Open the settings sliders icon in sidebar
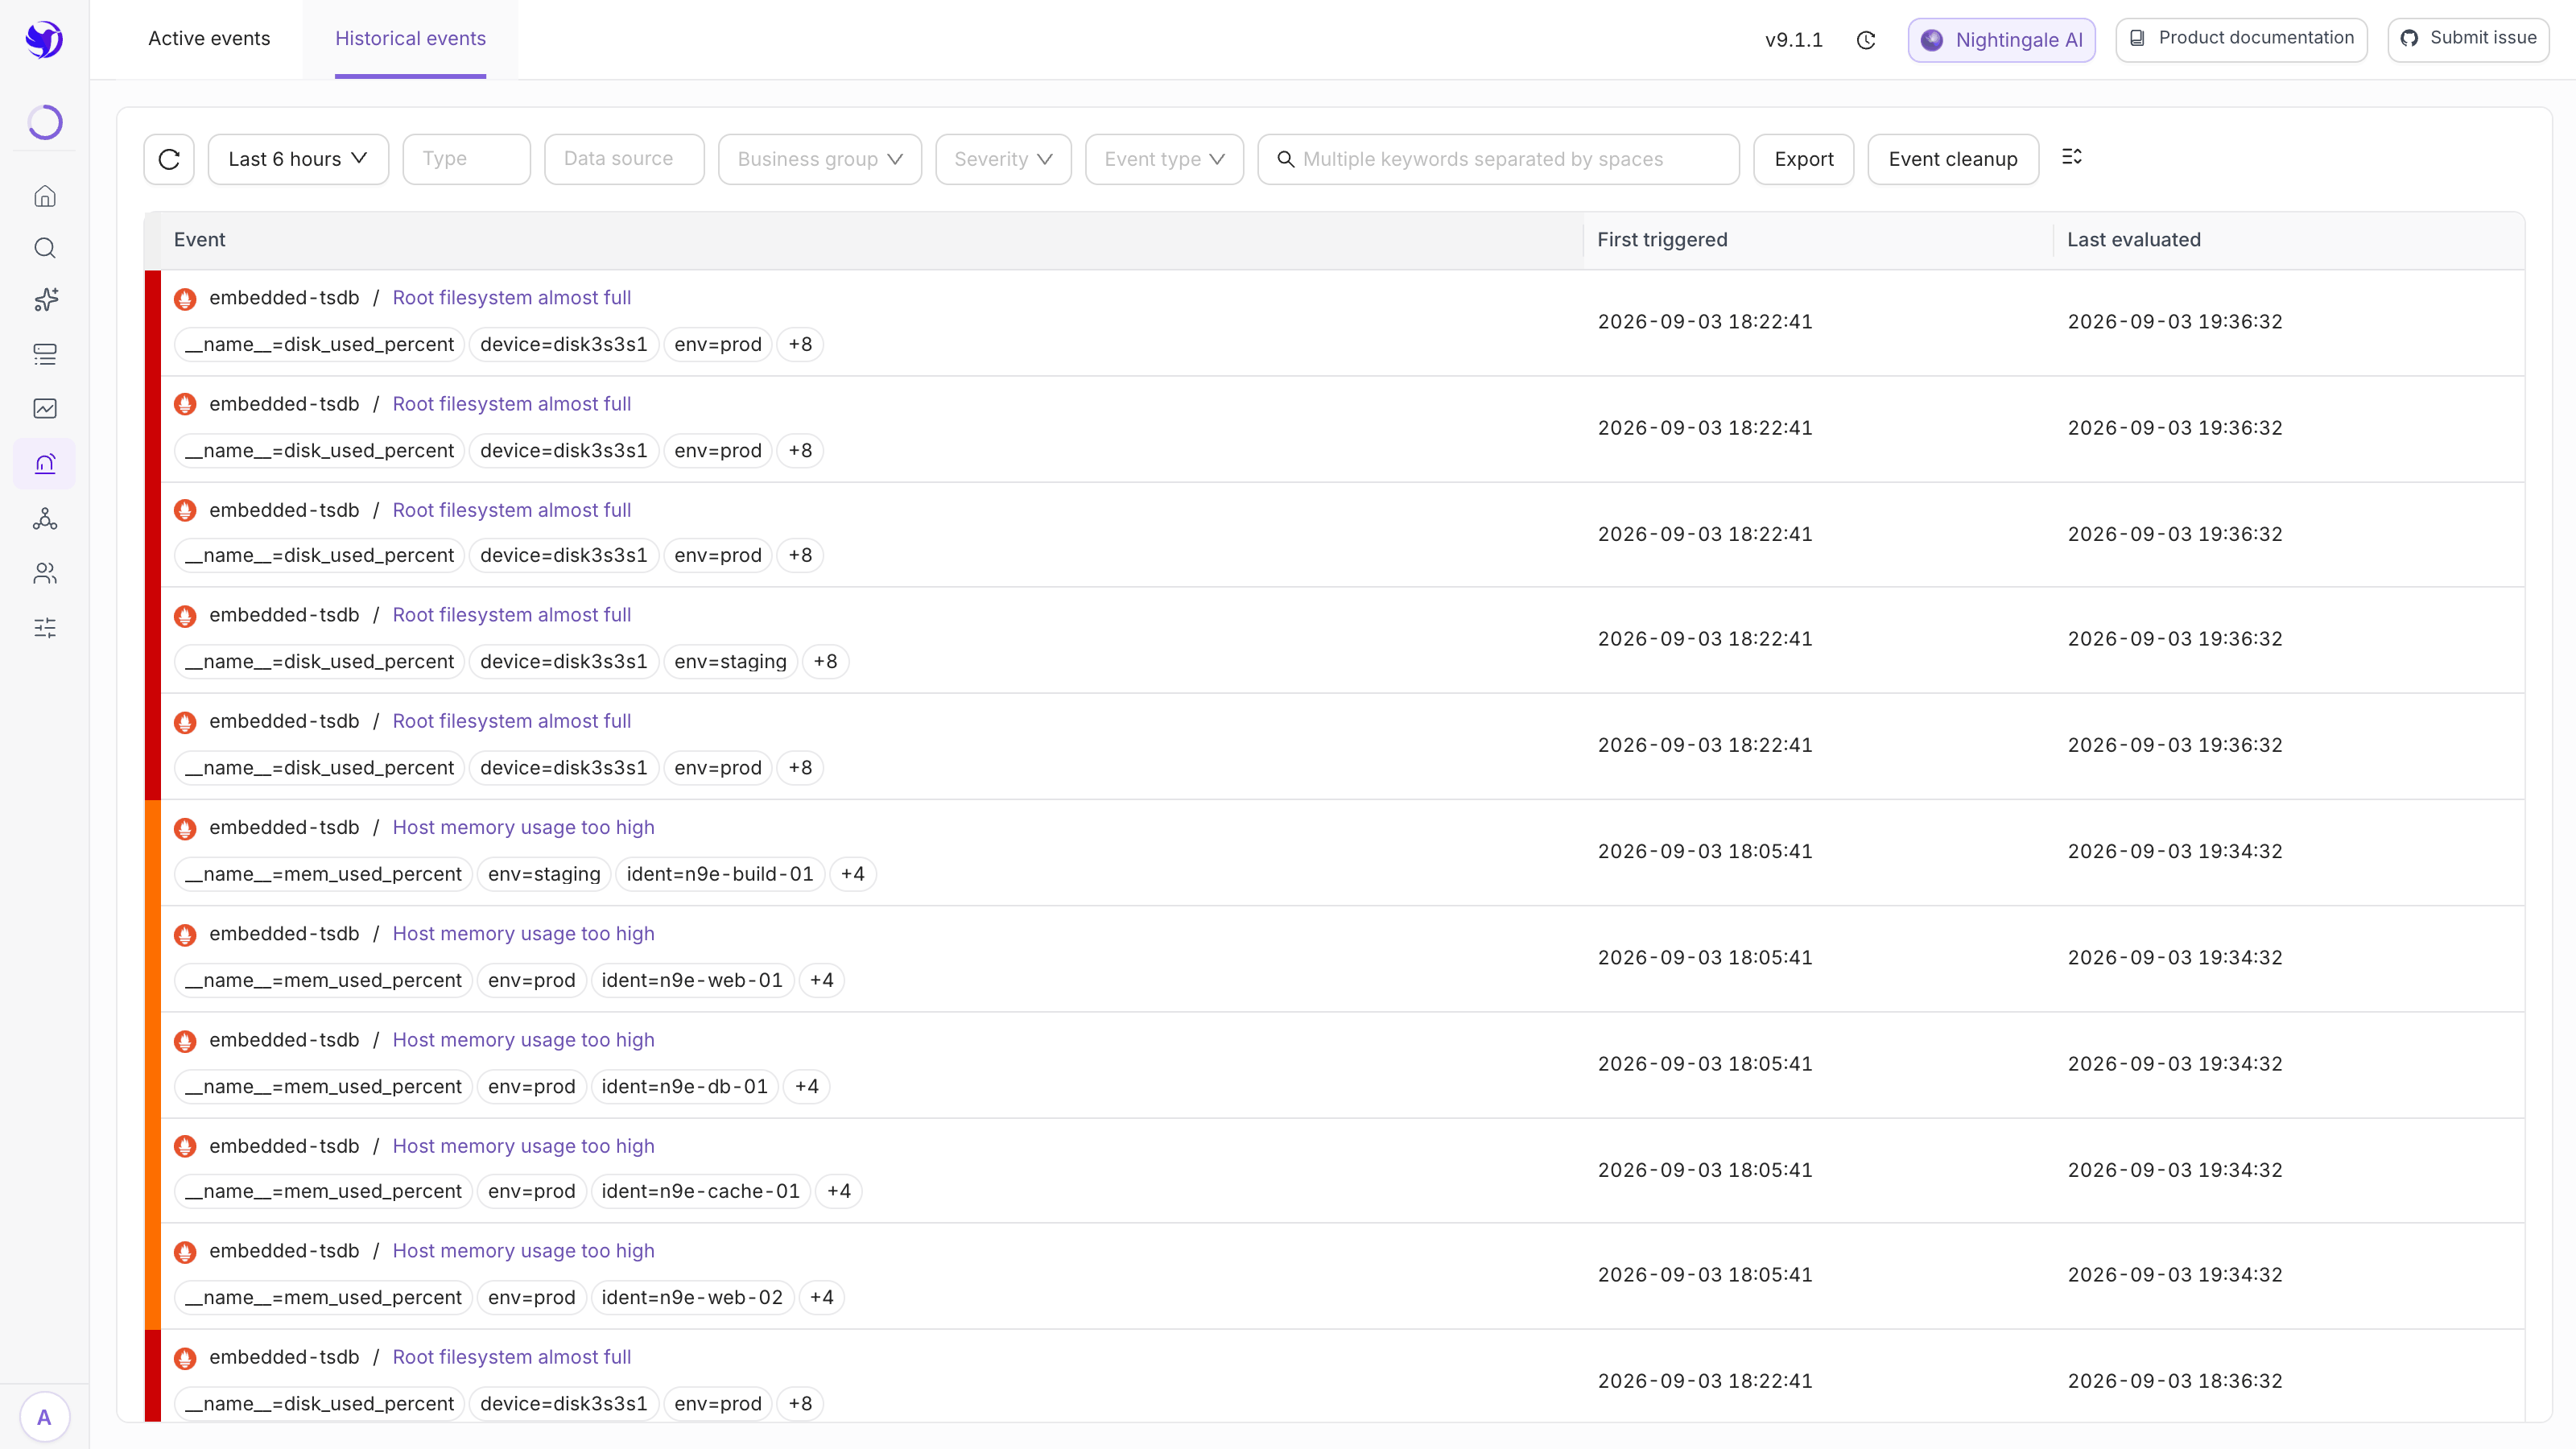The image size is (2576, 1449). coord(45,628)
